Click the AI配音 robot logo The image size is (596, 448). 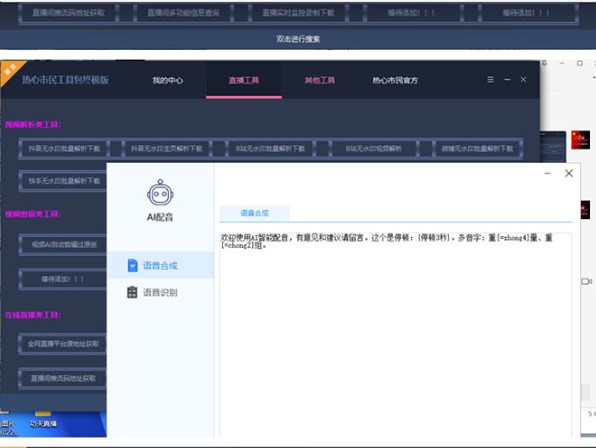point(160,193)
